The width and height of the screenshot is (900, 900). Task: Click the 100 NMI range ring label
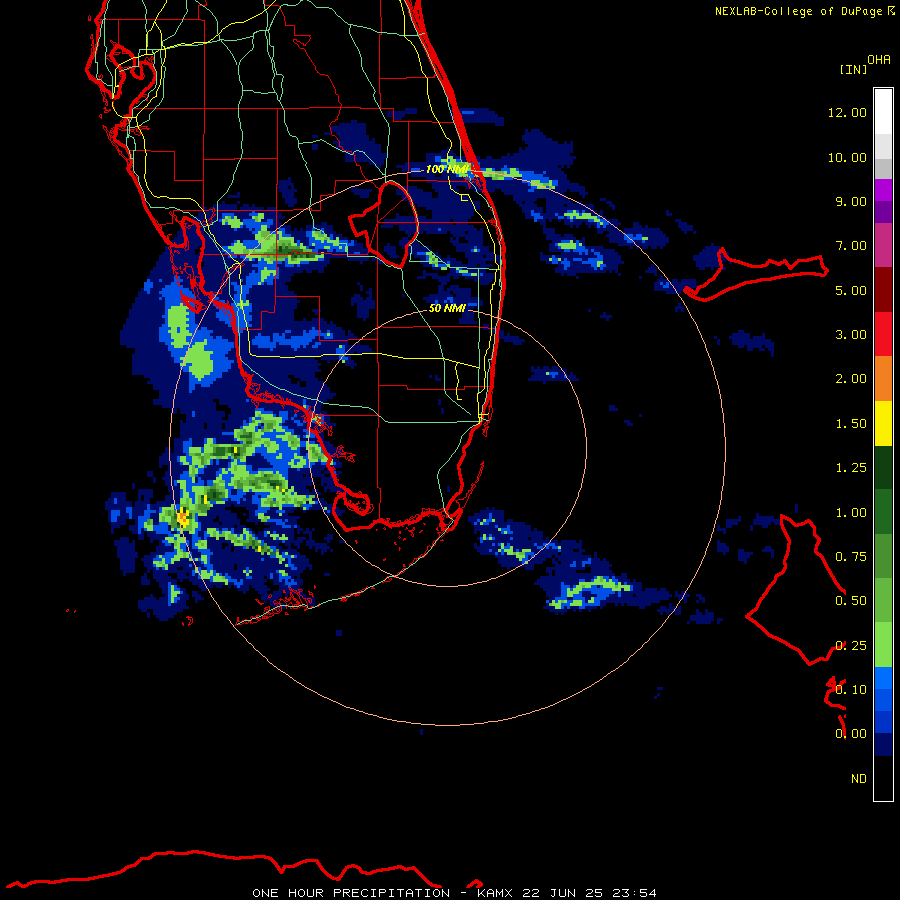(447, 169)
